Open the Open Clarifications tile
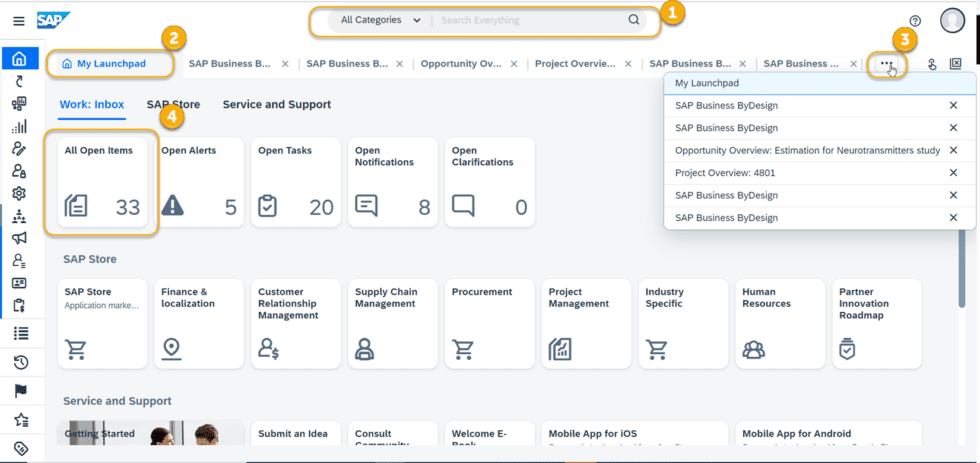The width and height of the screenshot is (980, 463). coord(490,182)
